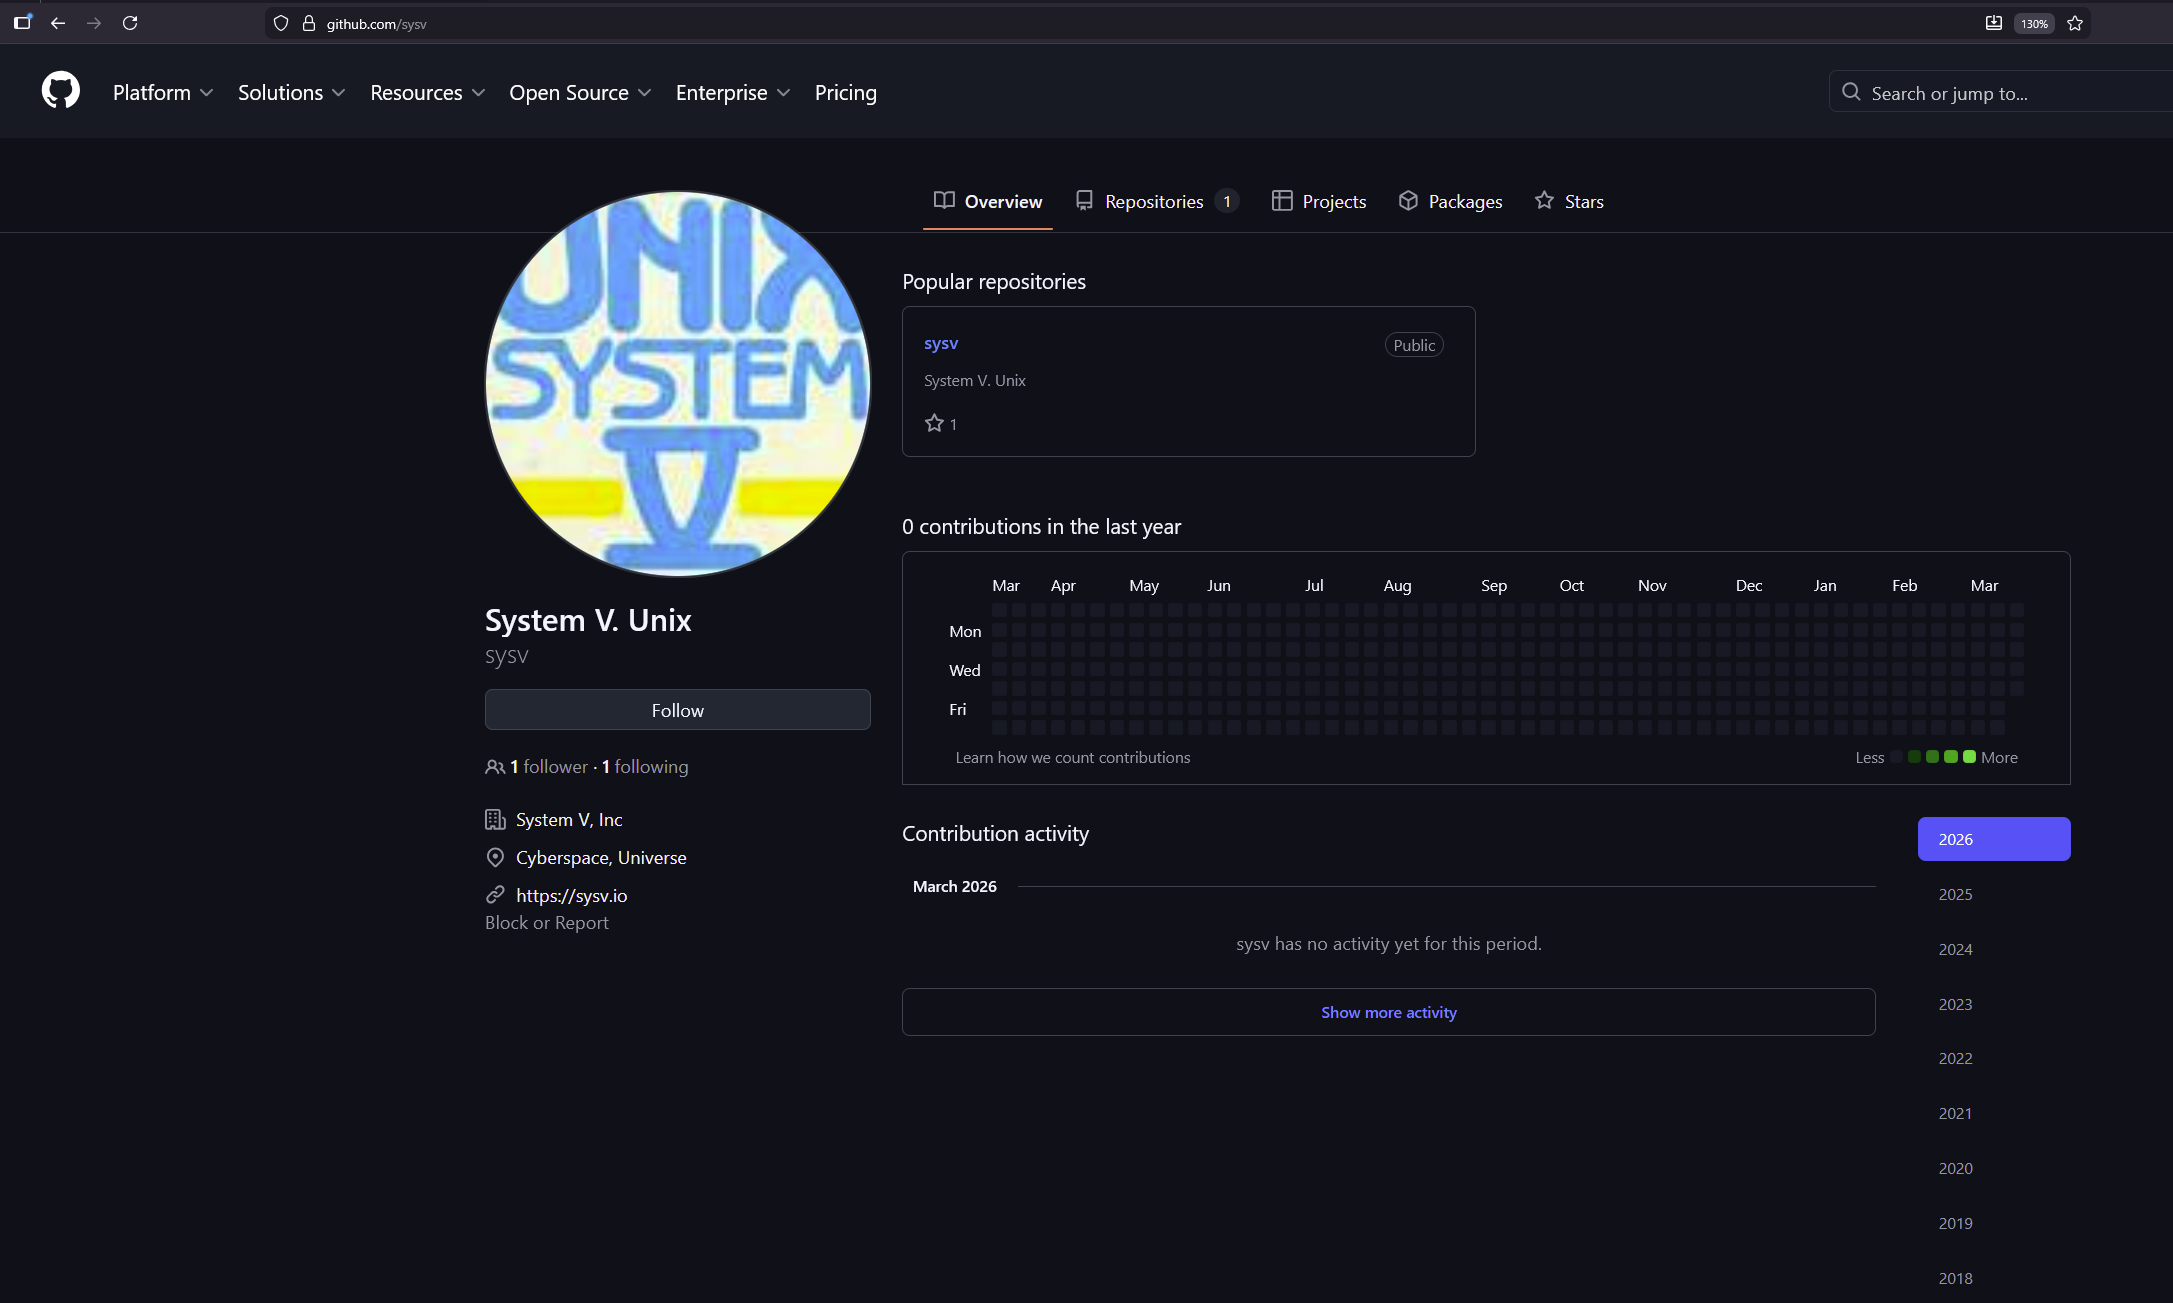Image resolution: width=2173 pixels, height=1303 pixels.
Task: Click the Follow button
Action: 677,710
